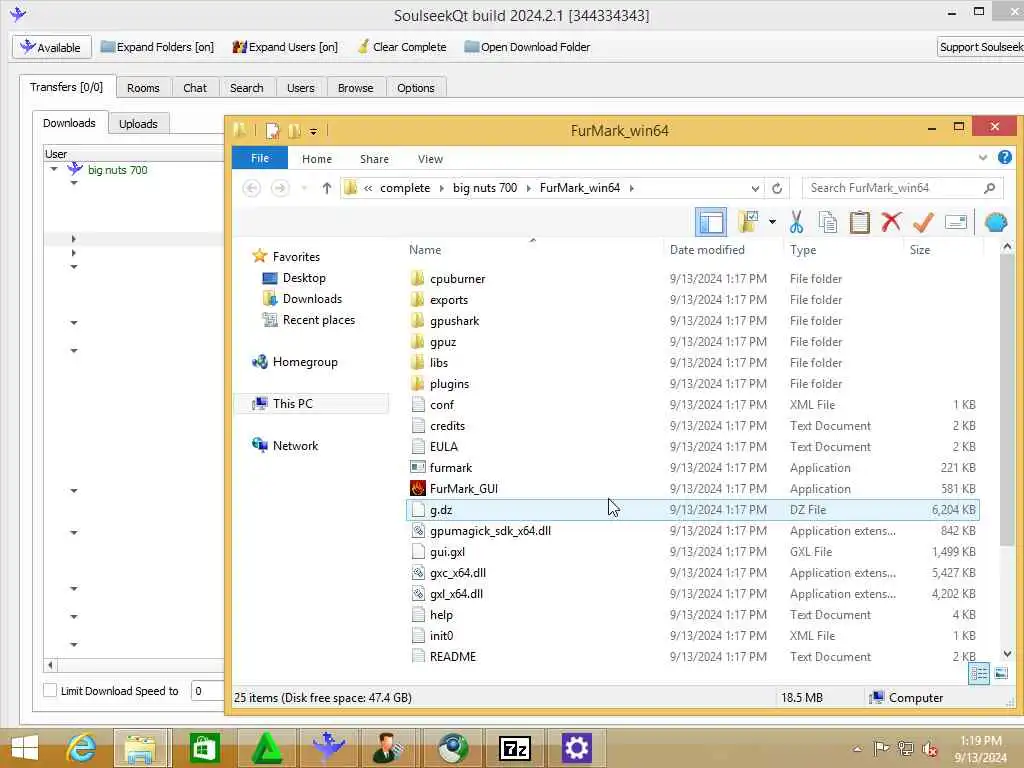Click the cut scissors icon in Explorer toolbar
Image resolution: width=1024 pixels, height=768 pixels.
point(796,222)
